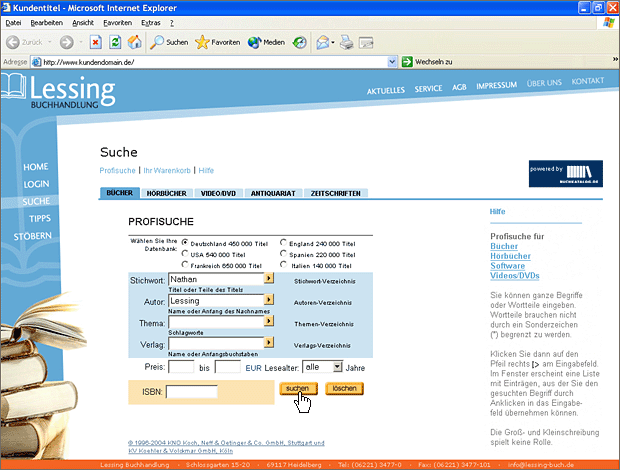
Task: Switch to the ZEITSCHRIFTEN tab
Action: tap(336, 193)
